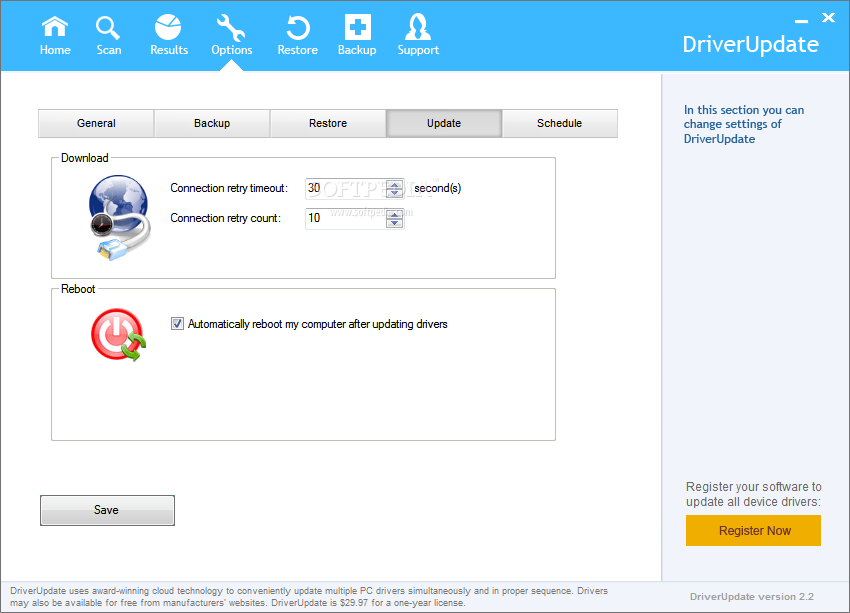Click the award-winning cloud technology footer text
Viewport: 850px width, 613px height.
[309, 597]
